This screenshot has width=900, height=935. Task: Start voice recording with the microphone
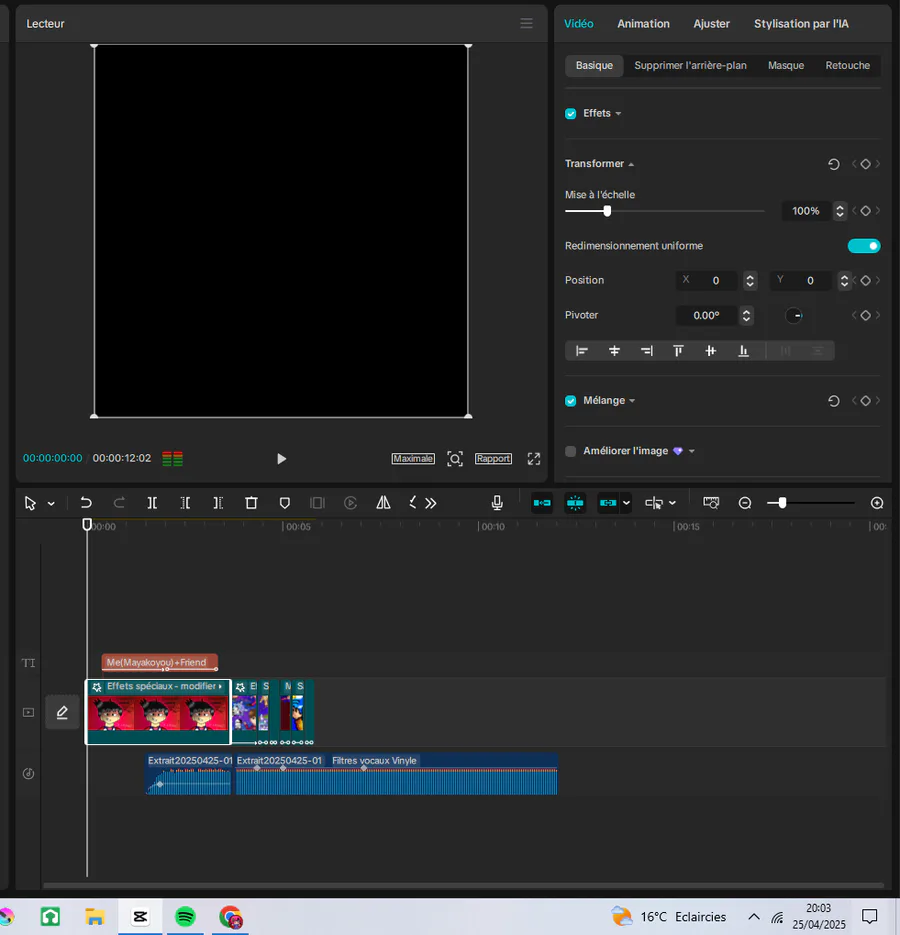(x=497, y=503)
